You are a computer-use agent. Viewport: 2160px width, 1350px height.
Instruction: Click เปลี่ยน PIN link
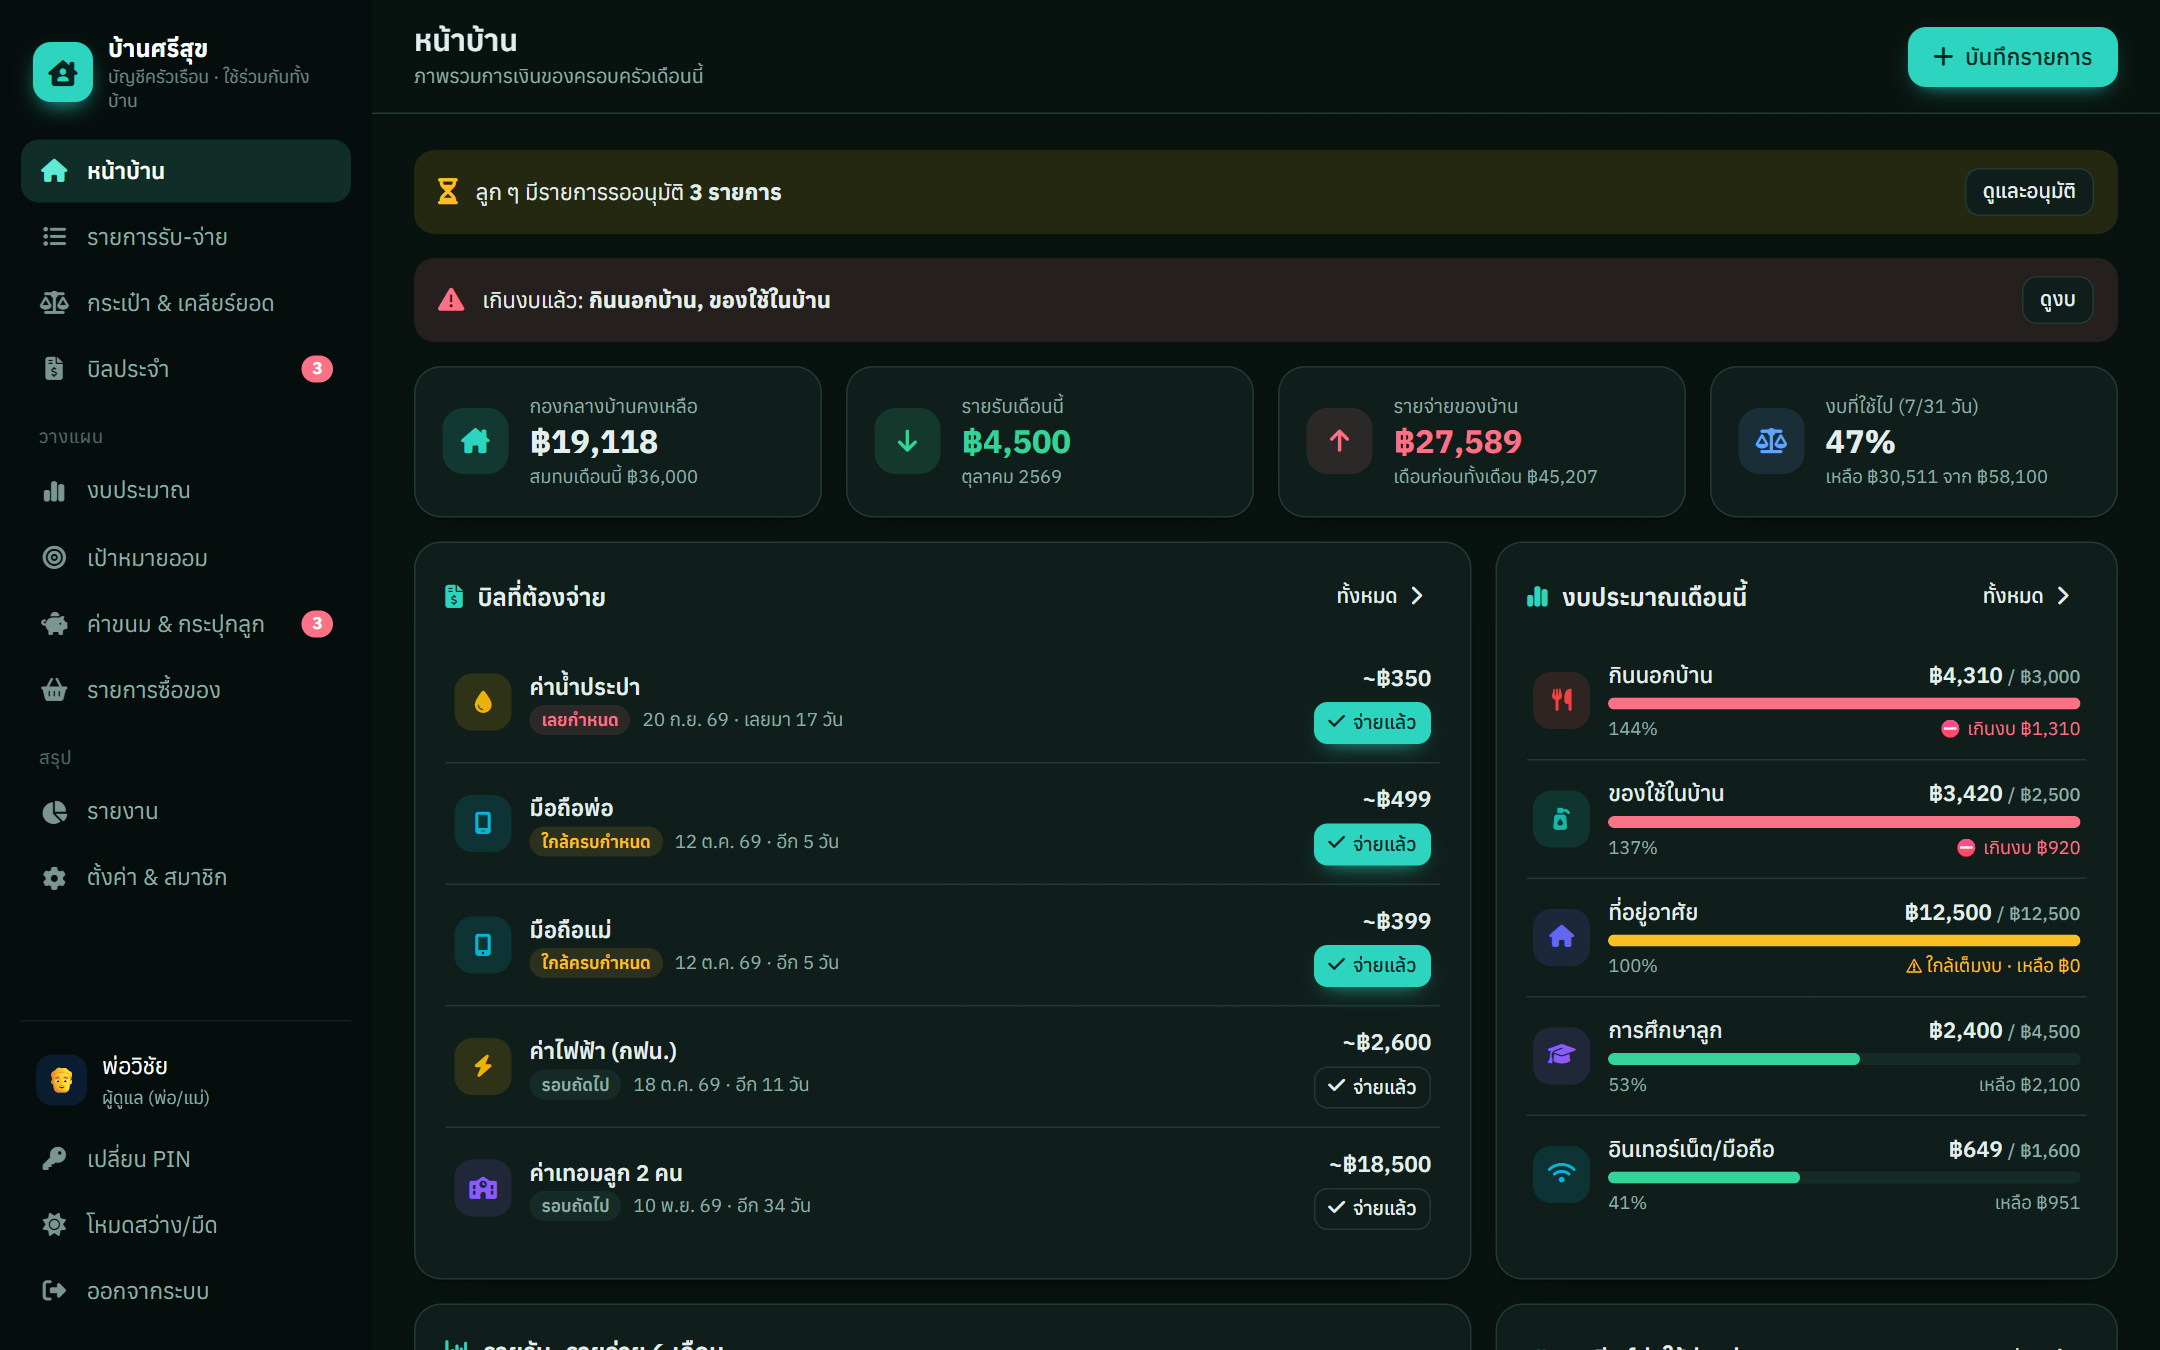pos(186,1159)
